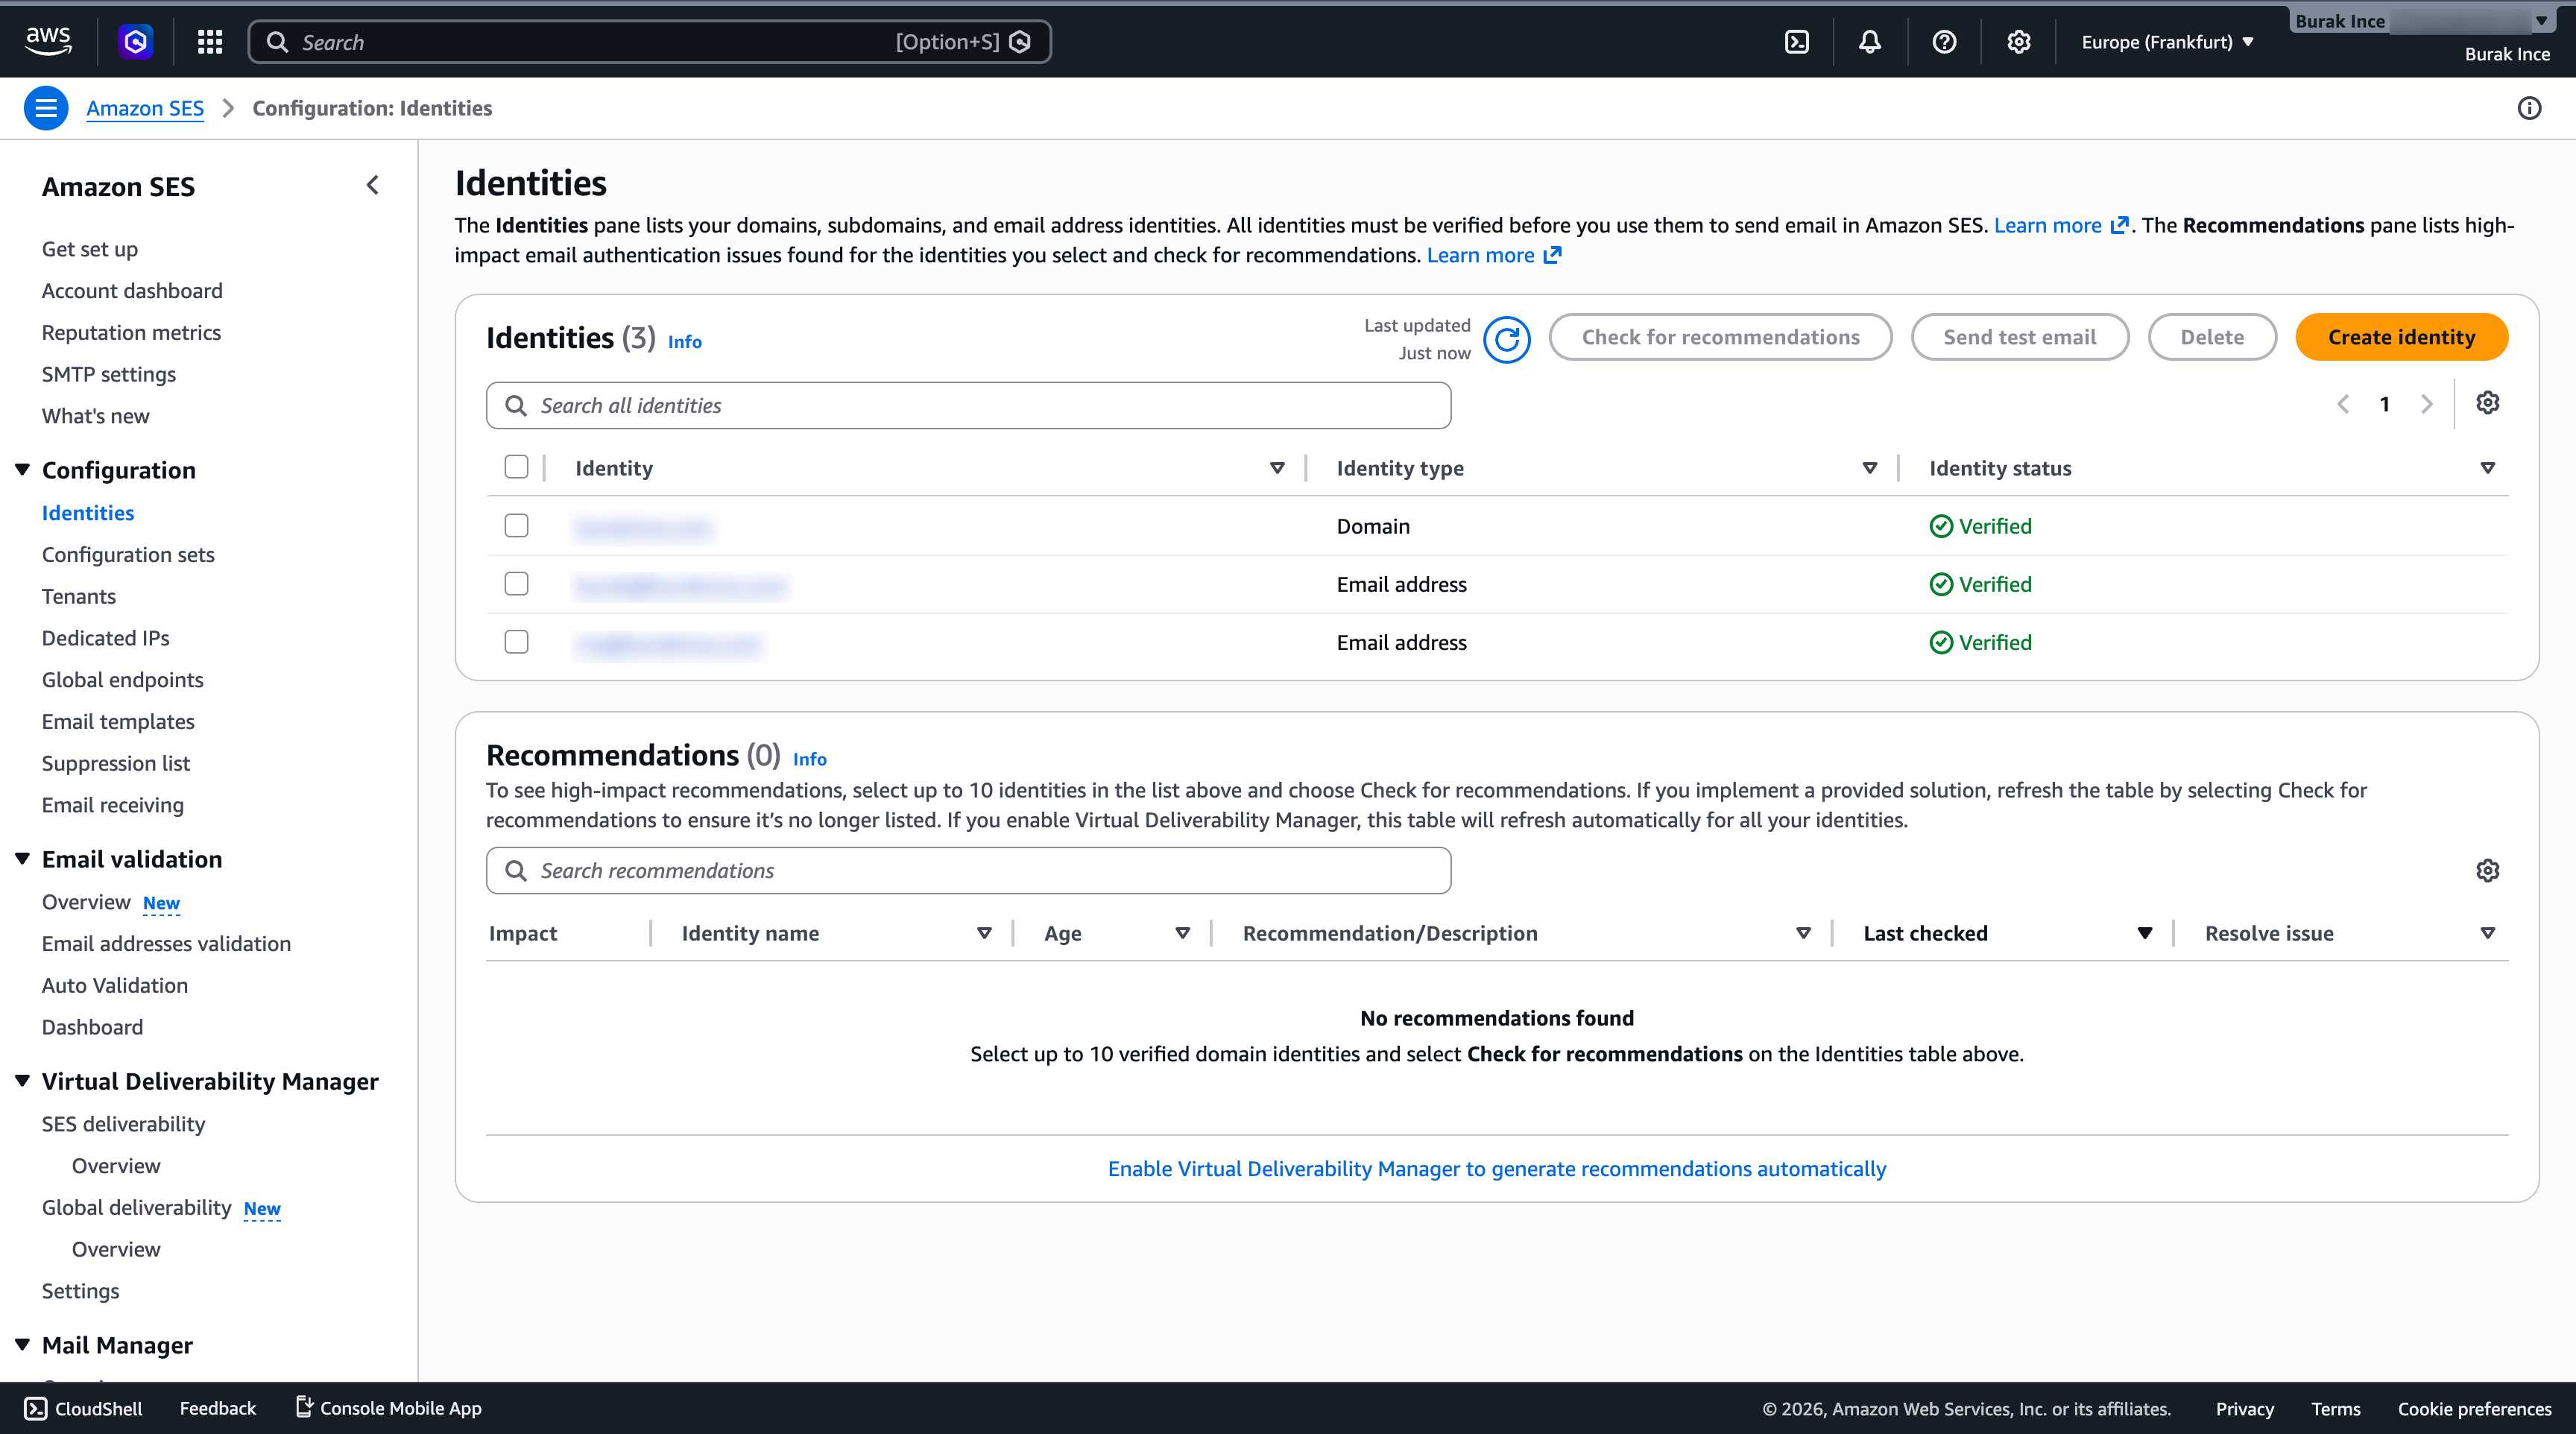Toggle the hamburger navigation menu button
Screen dimensions: 2576x1434
[46, 108]
